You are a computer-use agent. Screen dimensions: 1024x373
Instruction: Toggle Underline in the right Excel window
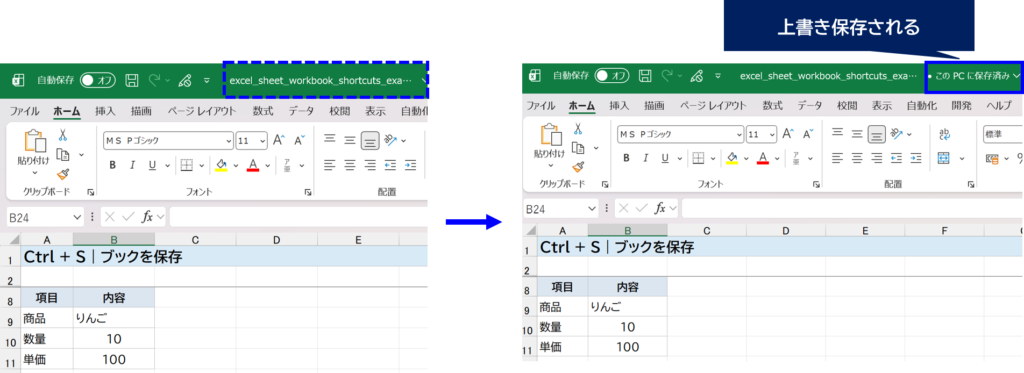(x=665, y=158)
